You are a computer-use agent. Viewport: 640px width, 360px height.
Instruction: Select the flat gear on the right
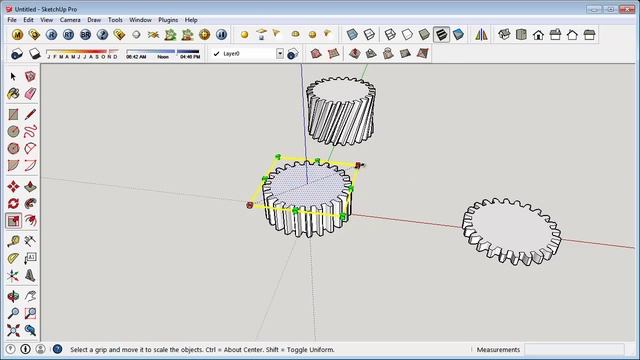(511, 231)
